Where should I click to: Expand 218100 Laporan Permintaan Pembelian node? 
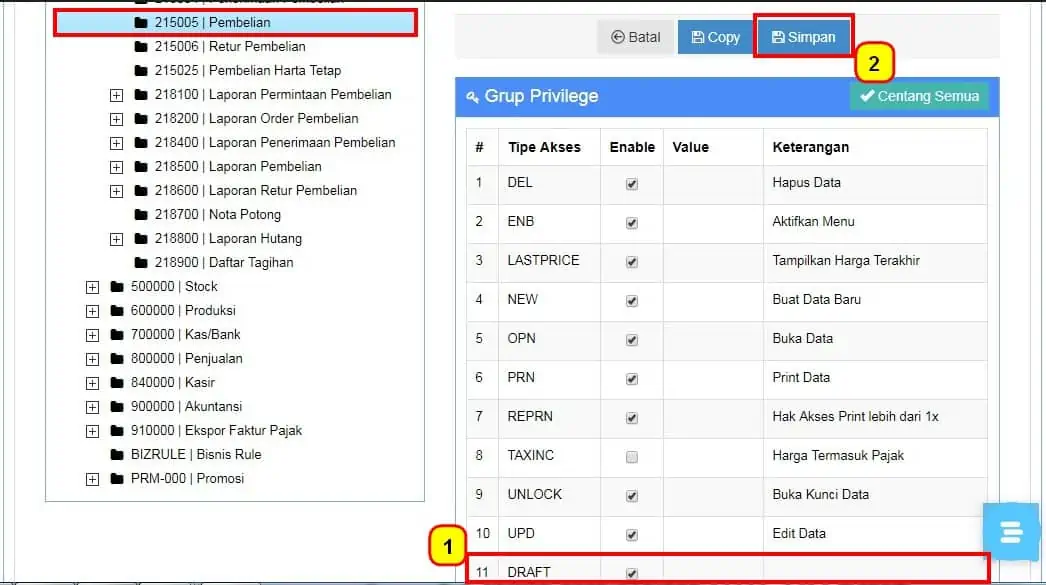[116, 95]
